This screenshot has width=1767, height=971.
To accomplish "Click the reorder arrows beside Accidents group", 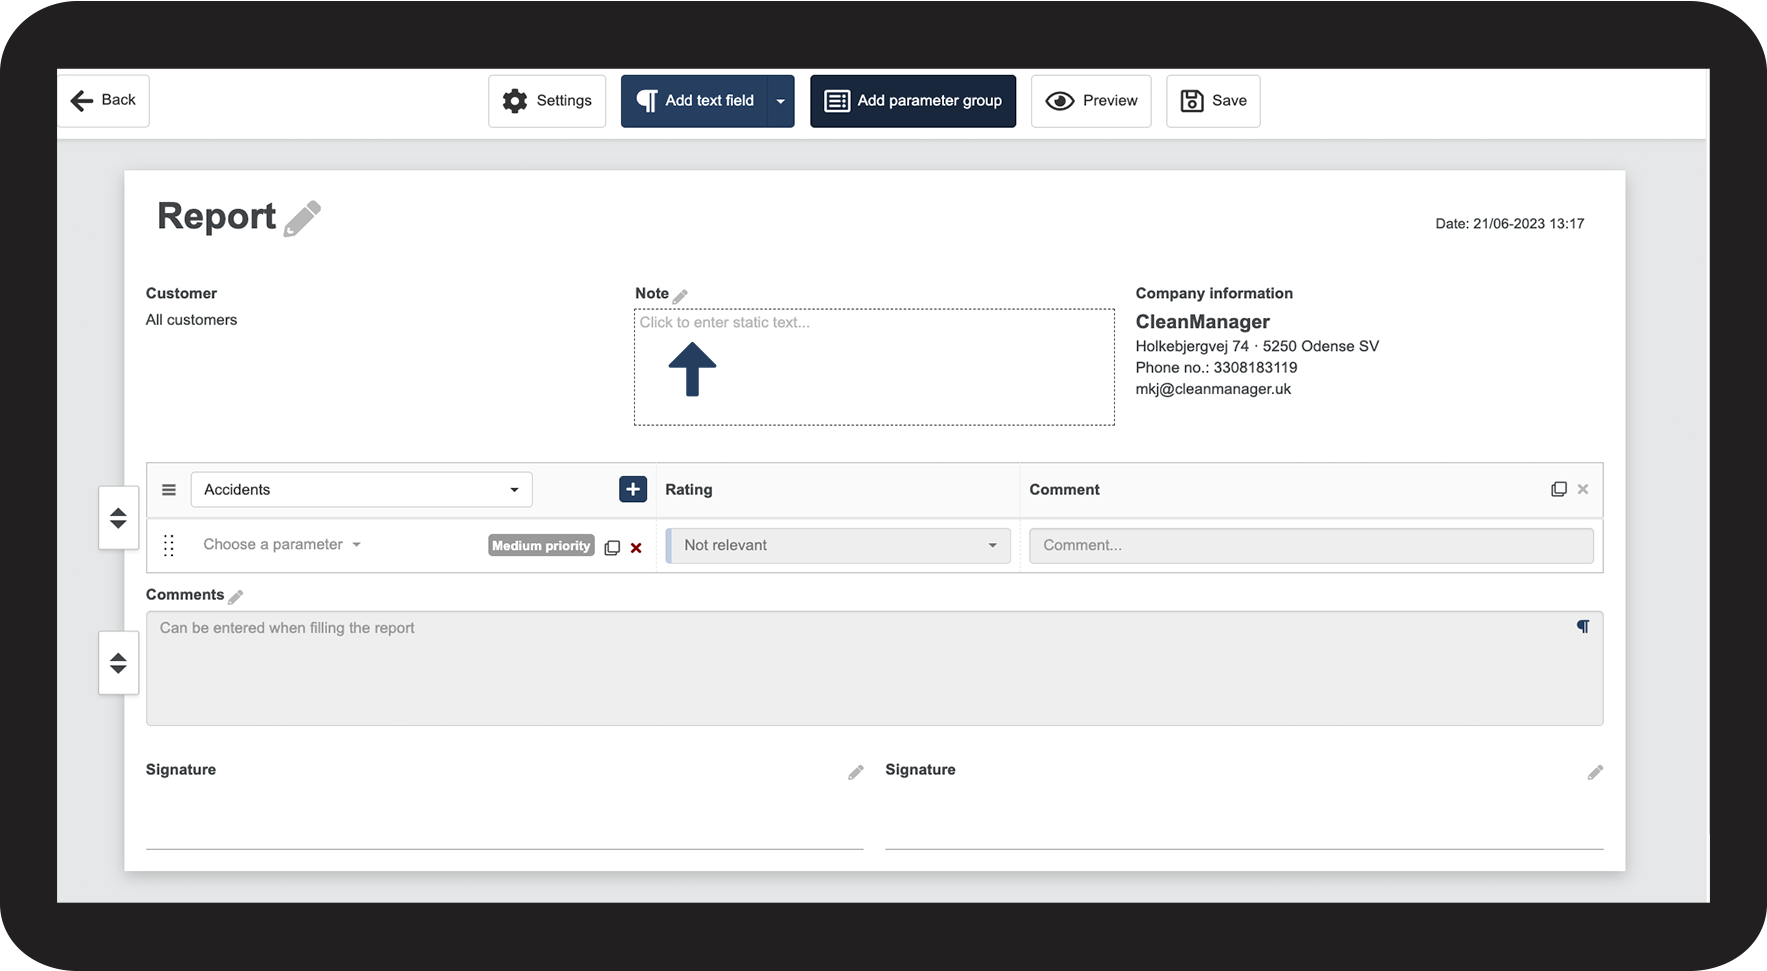I will (118, 518).
